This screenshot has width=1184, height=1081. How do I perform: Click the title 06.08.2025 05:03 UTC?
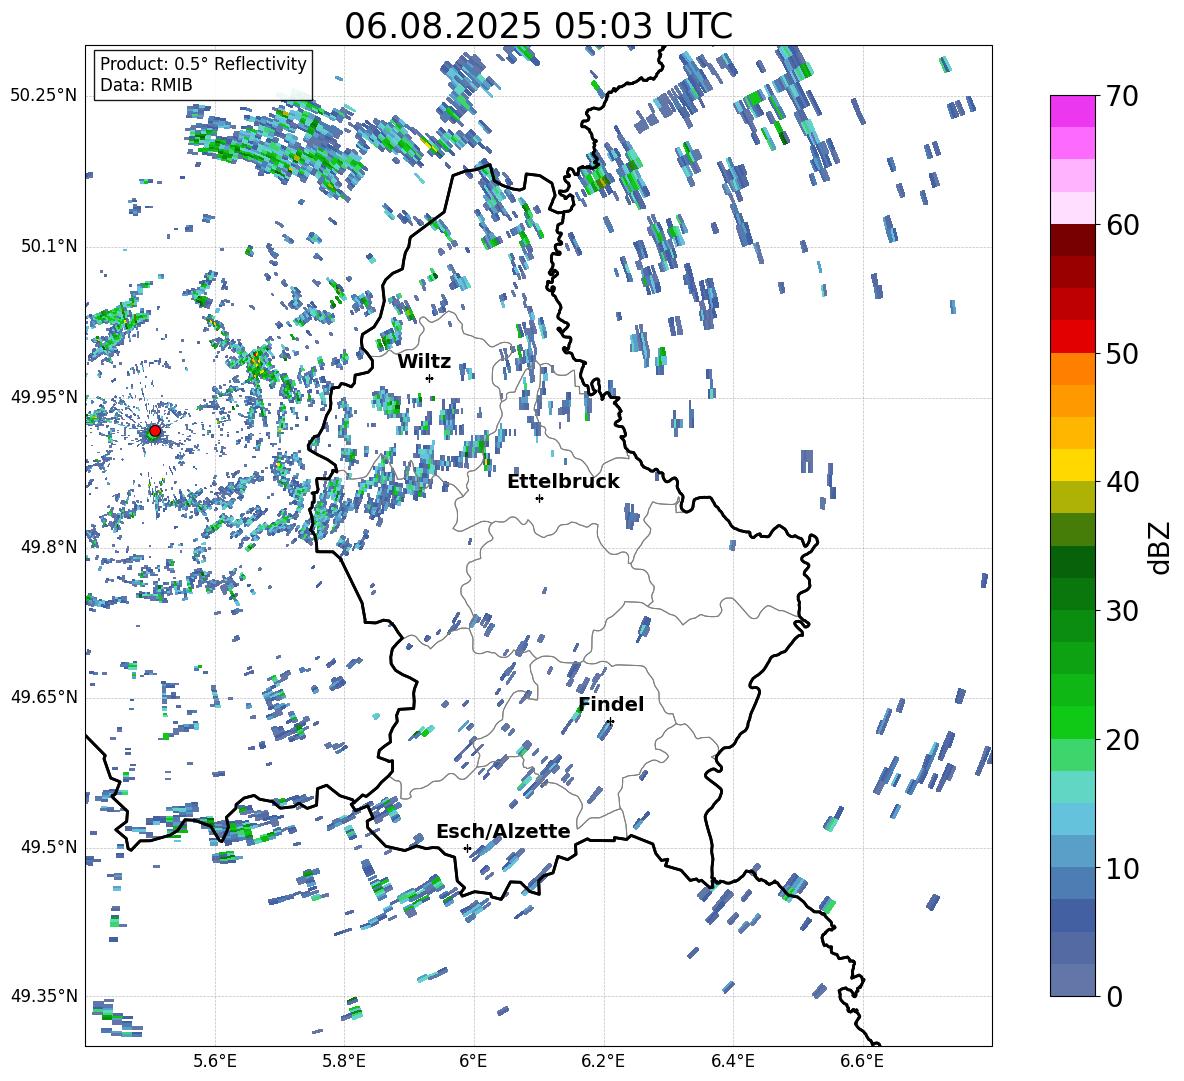pyautogui.click(x=538, y=26)
